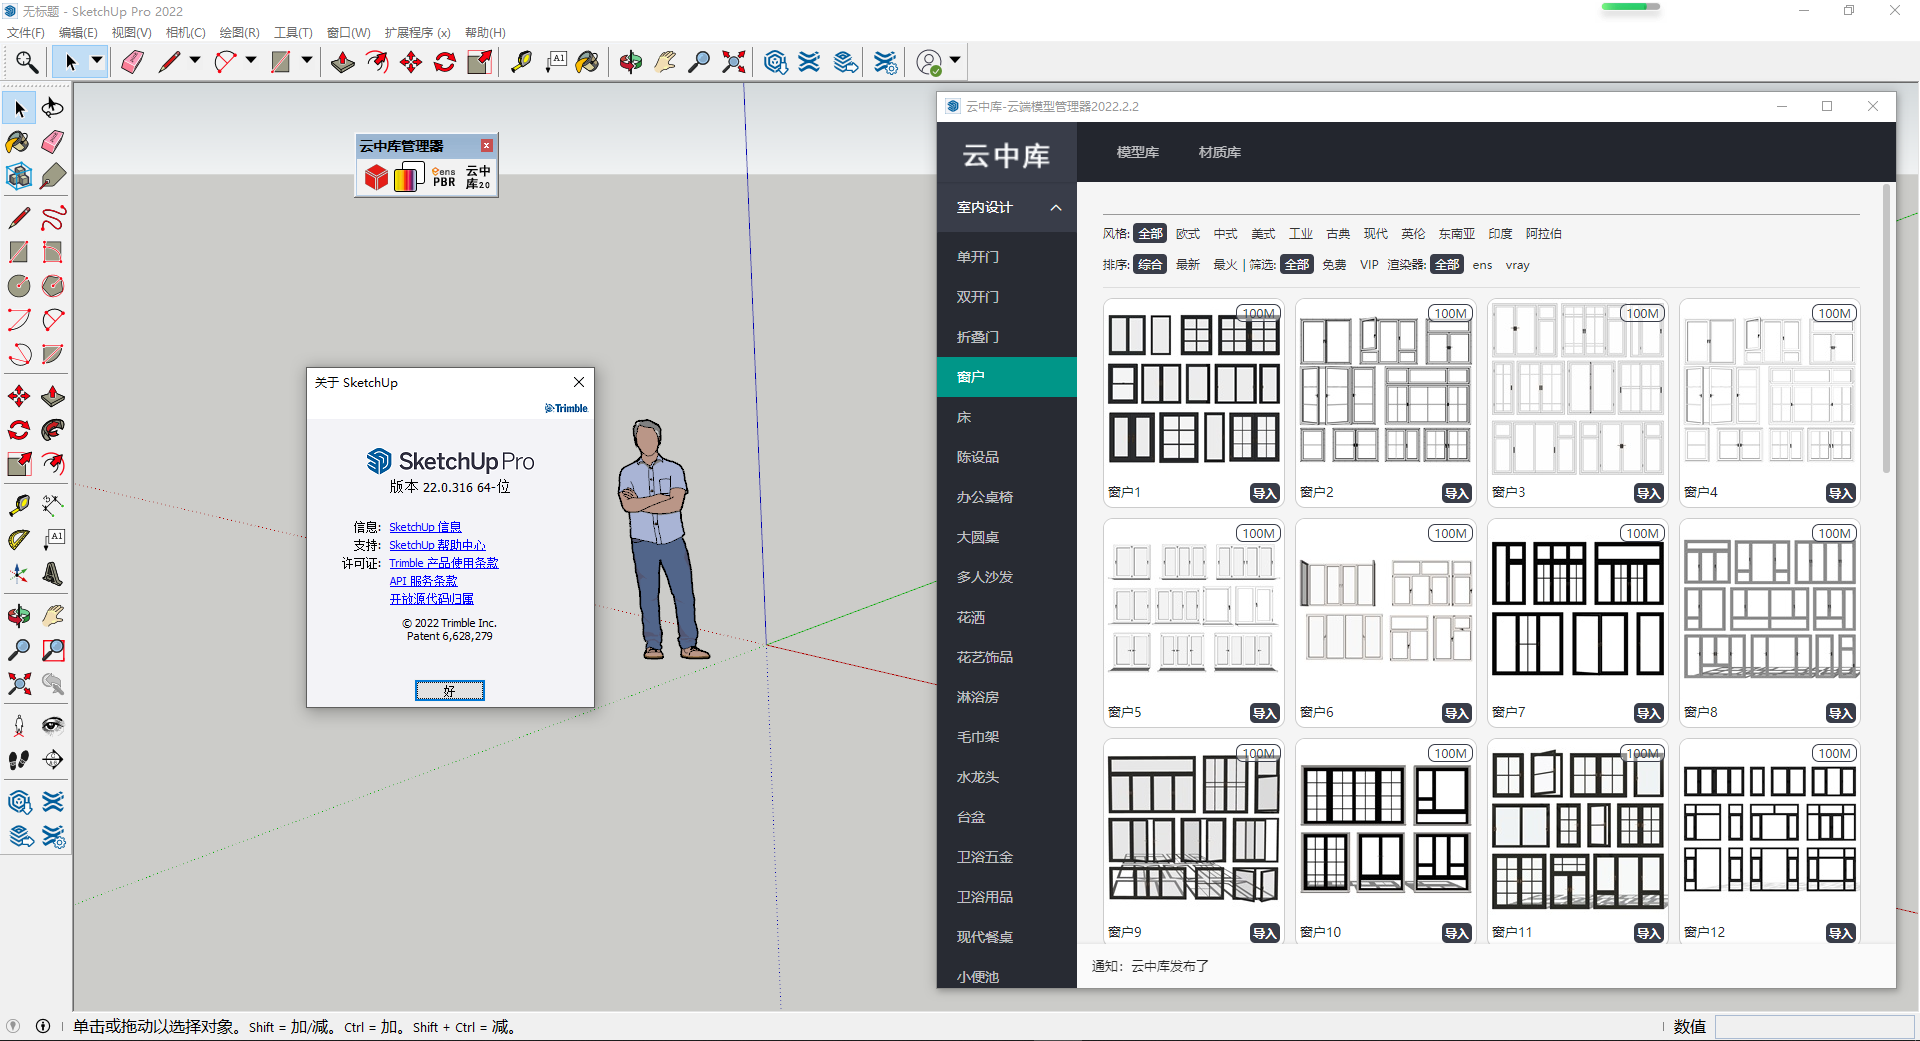Click the search magnifier at toolbar start
1920x1041 pixels.
[27, 62]
